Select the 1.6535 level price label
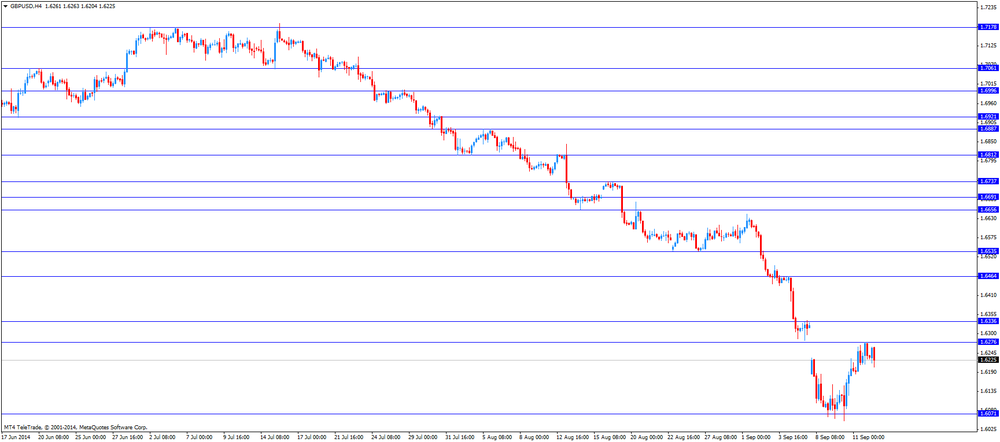 (x=987, y=251)
